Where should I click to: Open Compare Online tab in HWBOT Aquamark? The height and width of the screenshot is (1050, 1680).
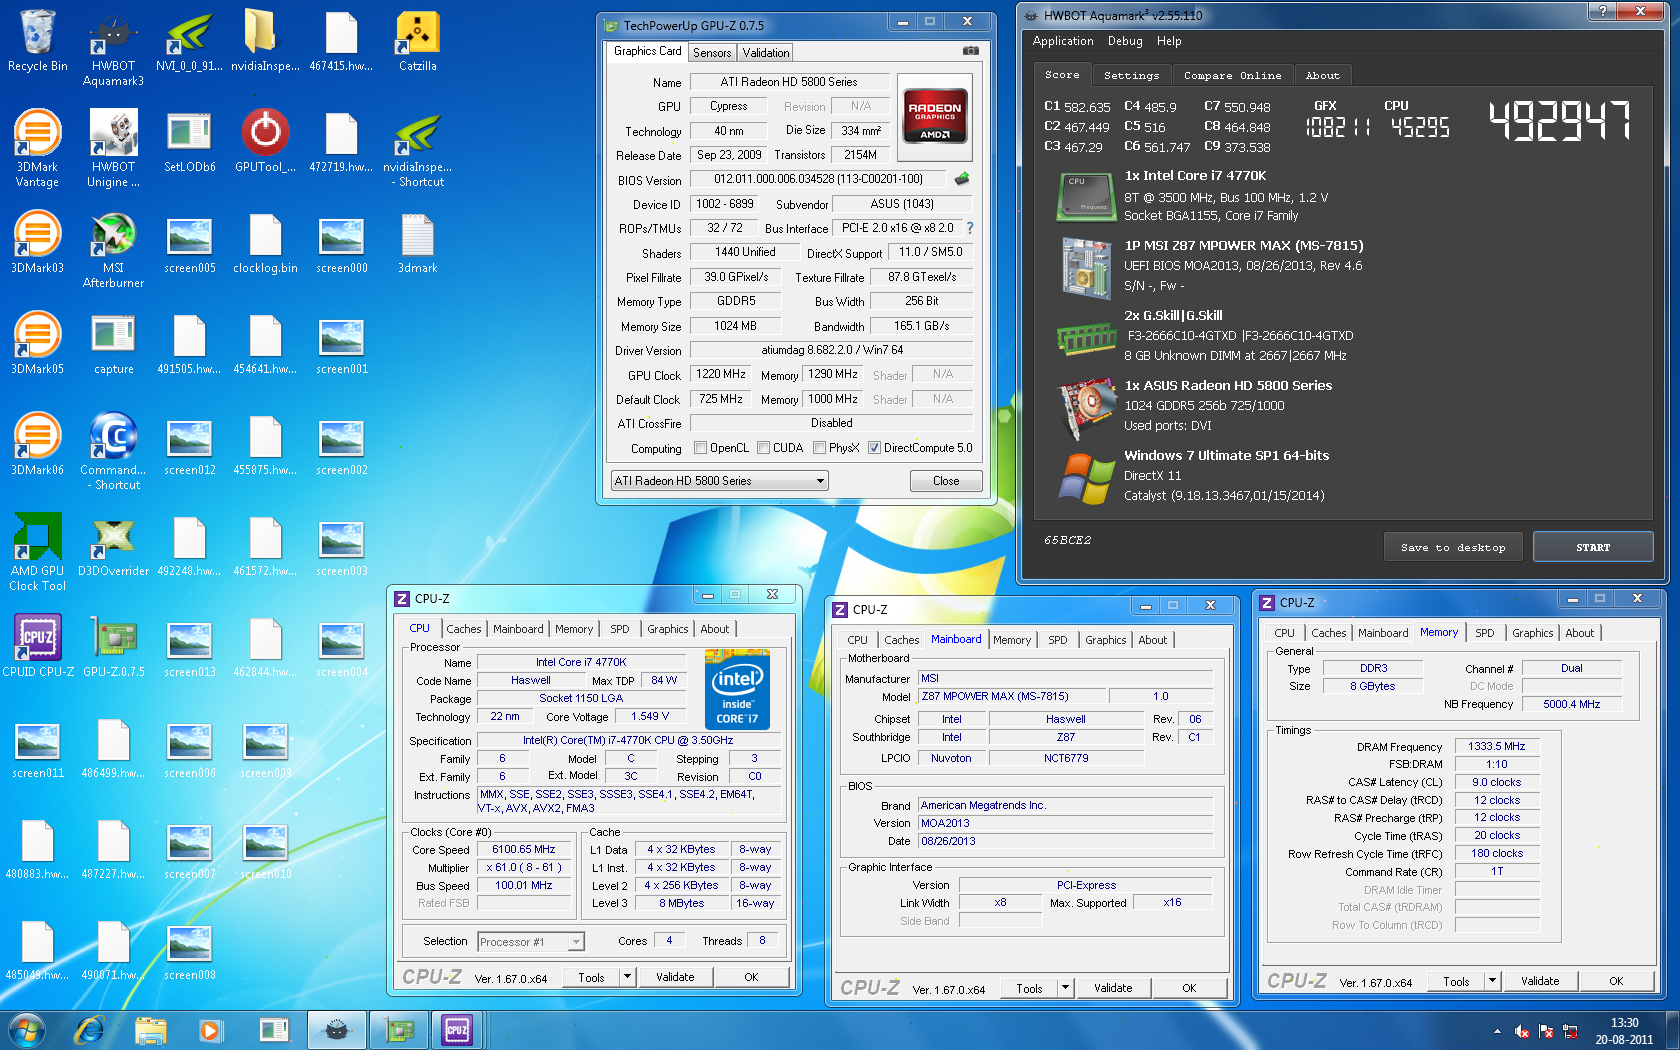click(x=1232, y=76)
